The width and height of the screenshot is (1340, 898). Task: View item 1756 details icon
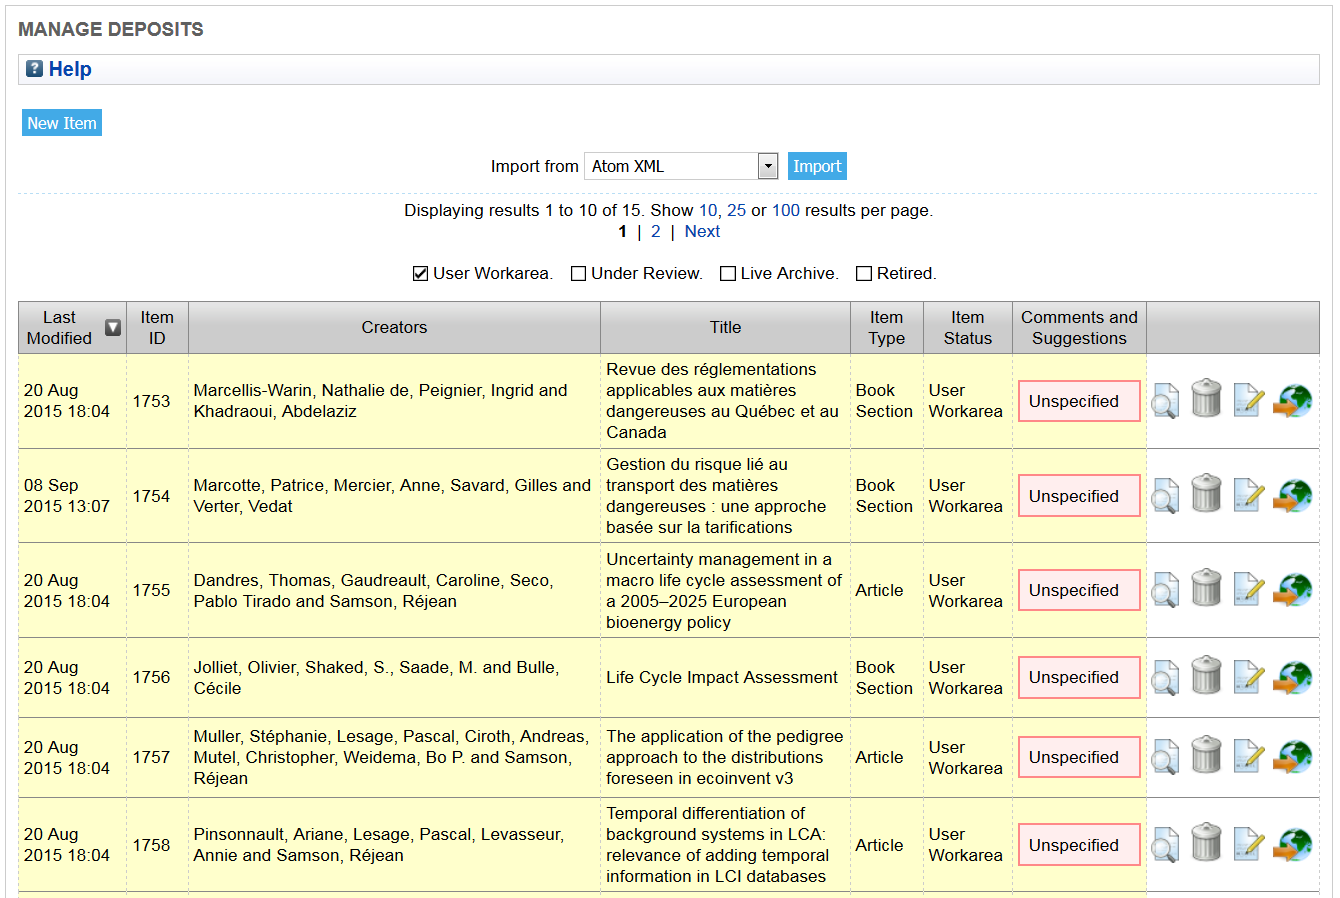[x=1165, y=677]
